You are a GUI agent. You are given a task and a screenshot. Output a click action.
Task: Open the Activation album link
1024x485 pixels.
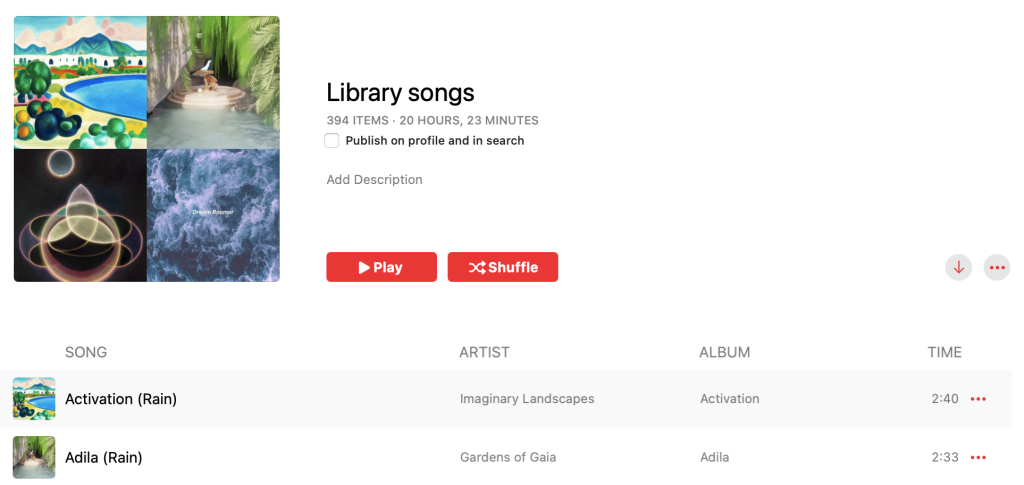pos(730,399)
